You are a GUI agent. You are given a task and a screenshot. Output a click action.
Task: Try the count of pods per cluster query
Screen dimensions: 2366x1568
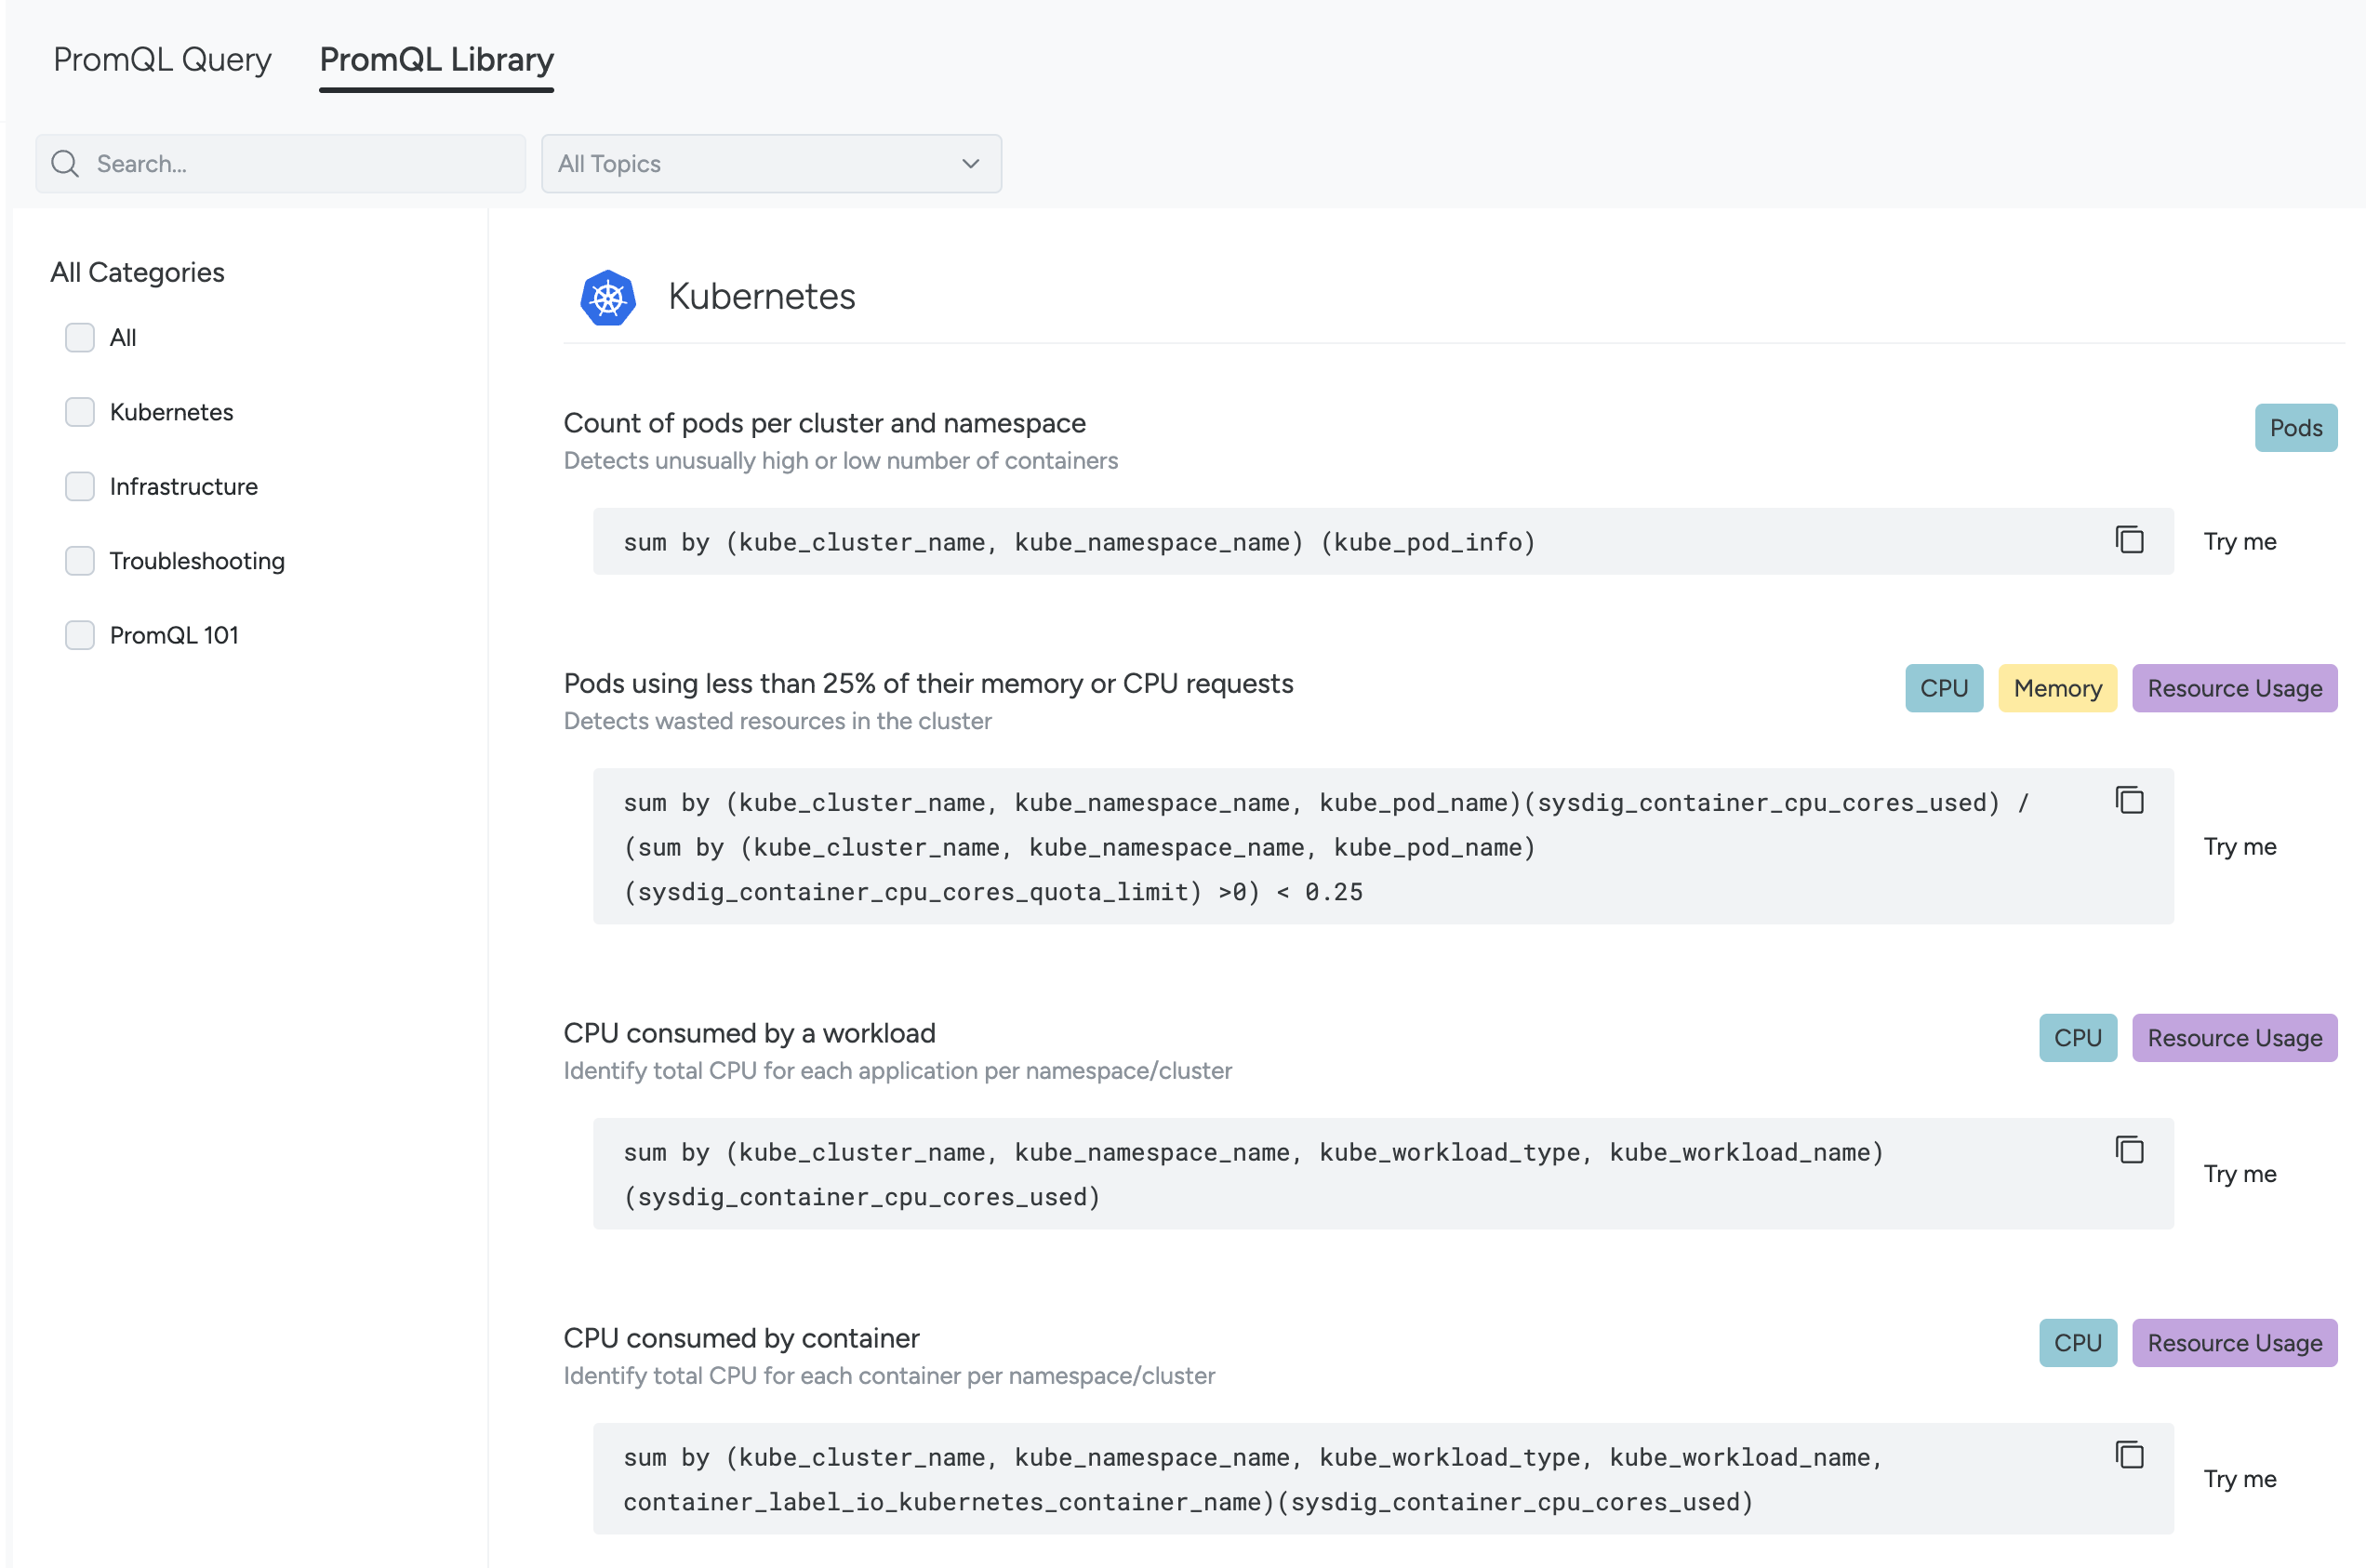[2239, 542]
